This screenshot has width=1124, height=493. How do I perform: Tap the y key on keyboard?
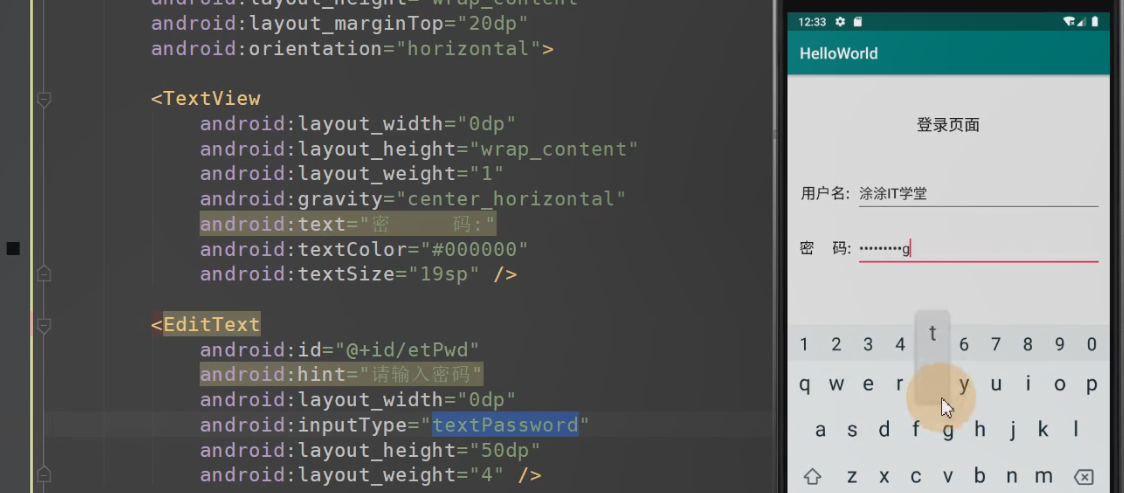click(963, 385)
